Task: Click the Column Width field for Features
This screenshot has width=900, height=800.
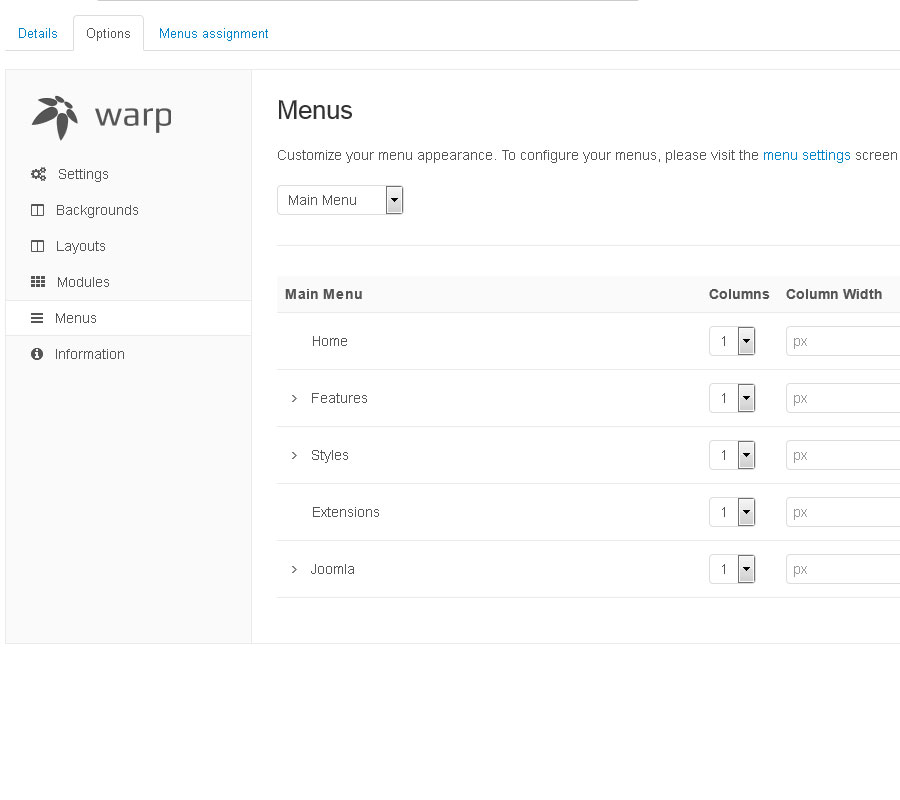Action: [x=842, y=398]
